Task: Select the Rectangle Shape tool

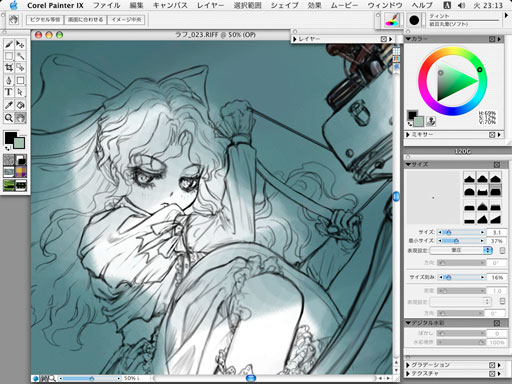Action: [20, 80]
